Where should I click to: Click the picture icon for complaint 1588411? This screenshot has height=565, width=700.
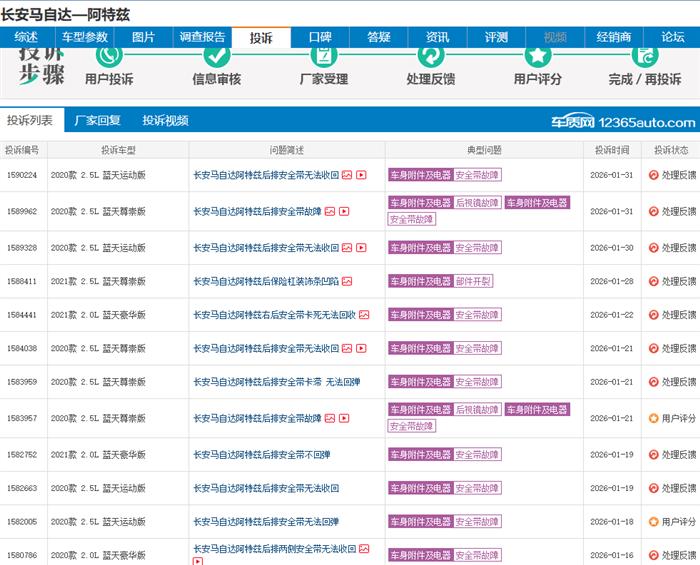point(347,282)
